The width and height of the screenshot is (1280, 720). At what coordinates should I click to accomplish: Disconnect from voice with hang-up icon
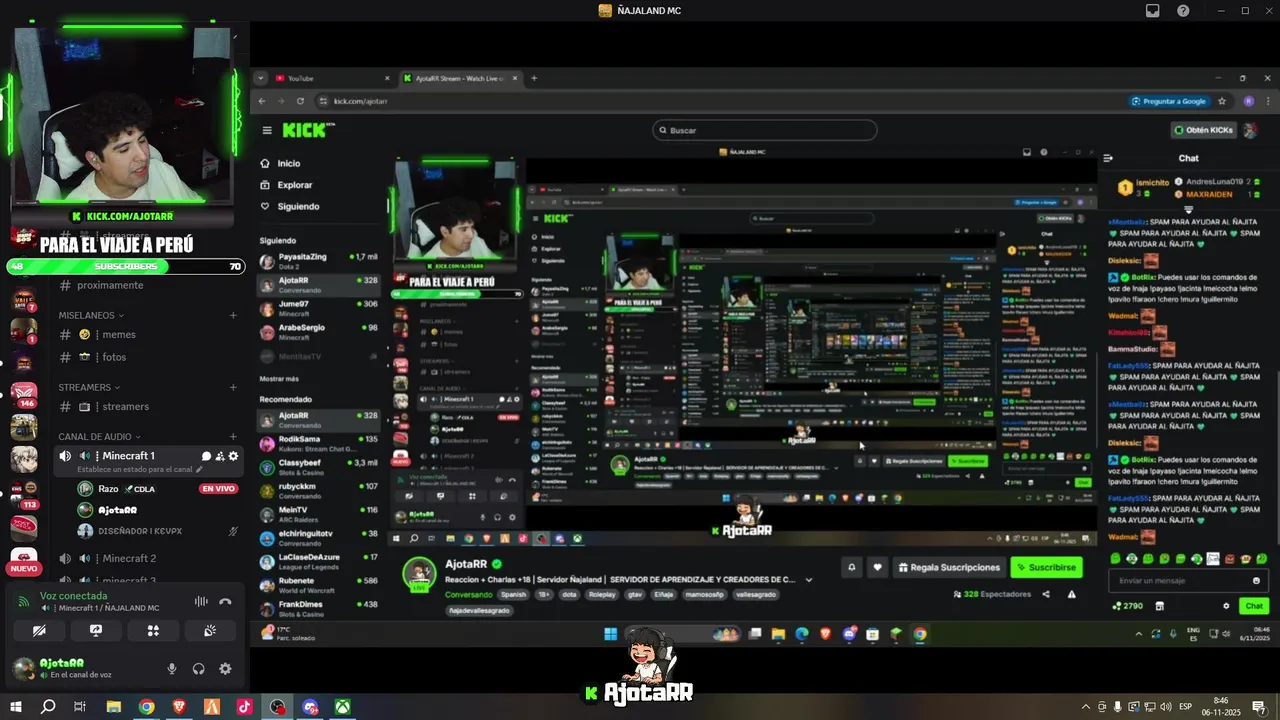225,601
